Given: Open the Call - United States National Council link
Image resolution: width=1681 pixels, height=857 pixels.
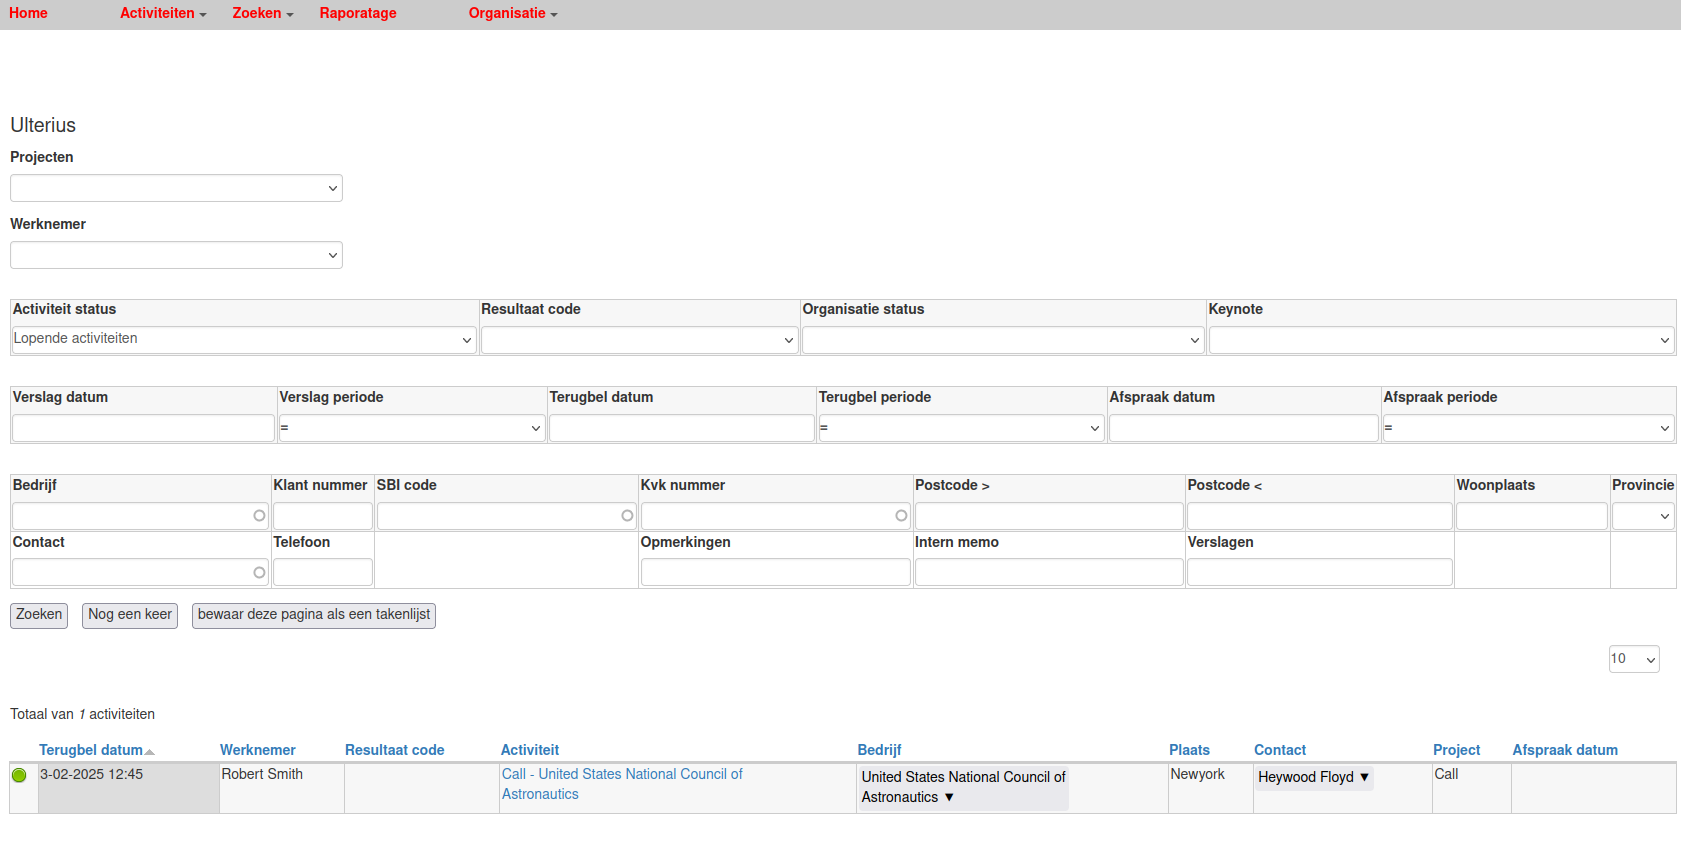Looking at the screenshot, I should point(621,775).
